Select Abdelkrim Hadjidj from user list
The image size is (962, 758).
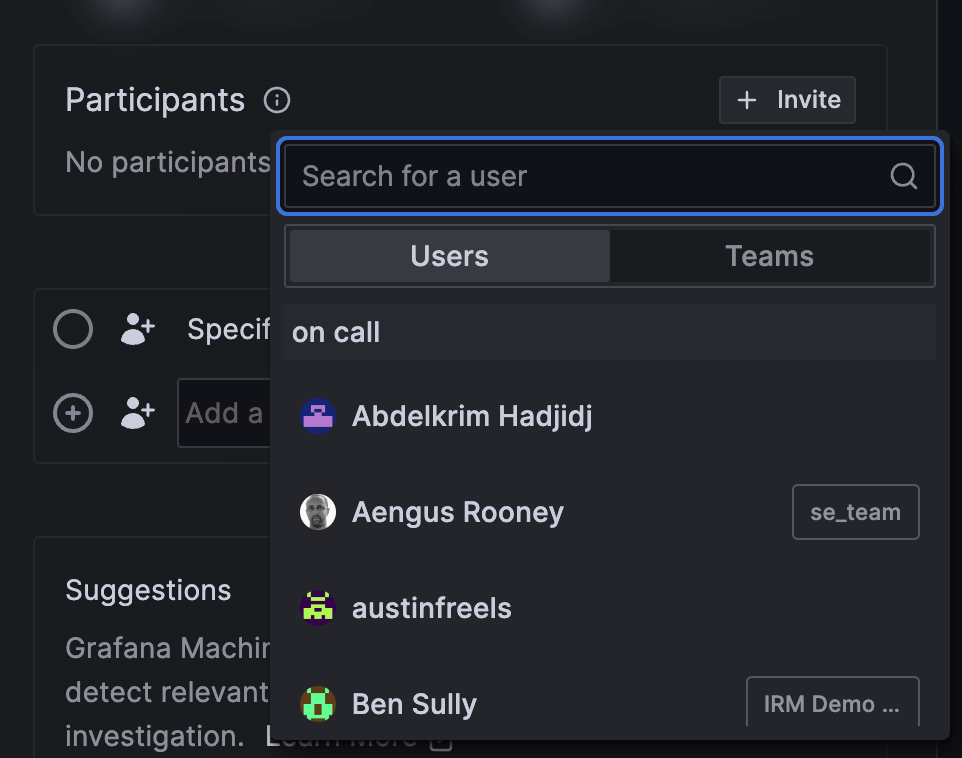[x=472, y=416]
